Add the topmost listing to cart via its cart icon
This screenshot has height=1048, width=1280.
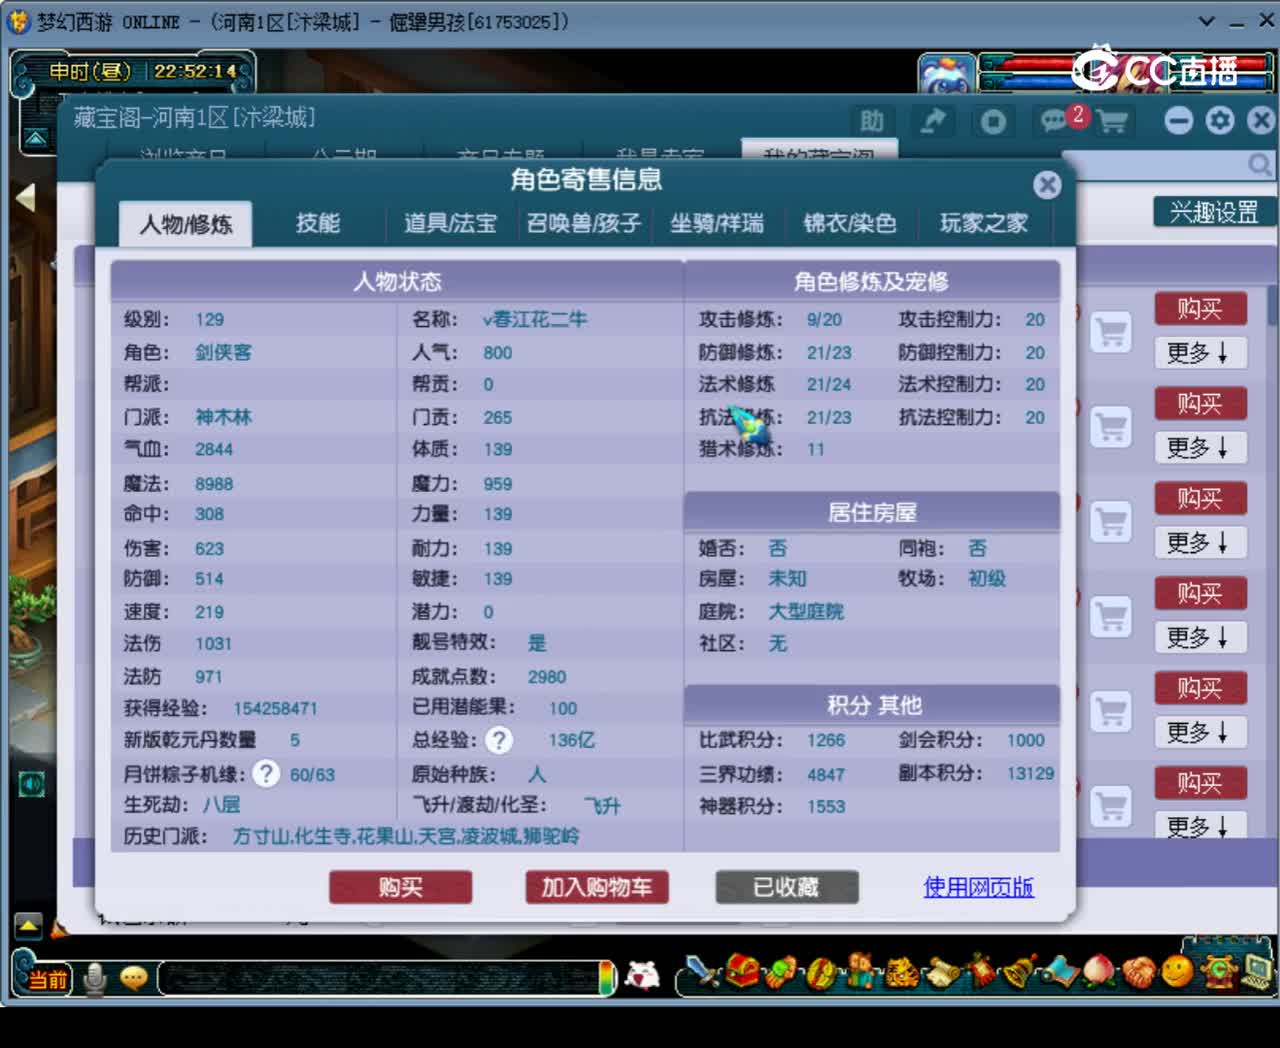point(1111,332)
